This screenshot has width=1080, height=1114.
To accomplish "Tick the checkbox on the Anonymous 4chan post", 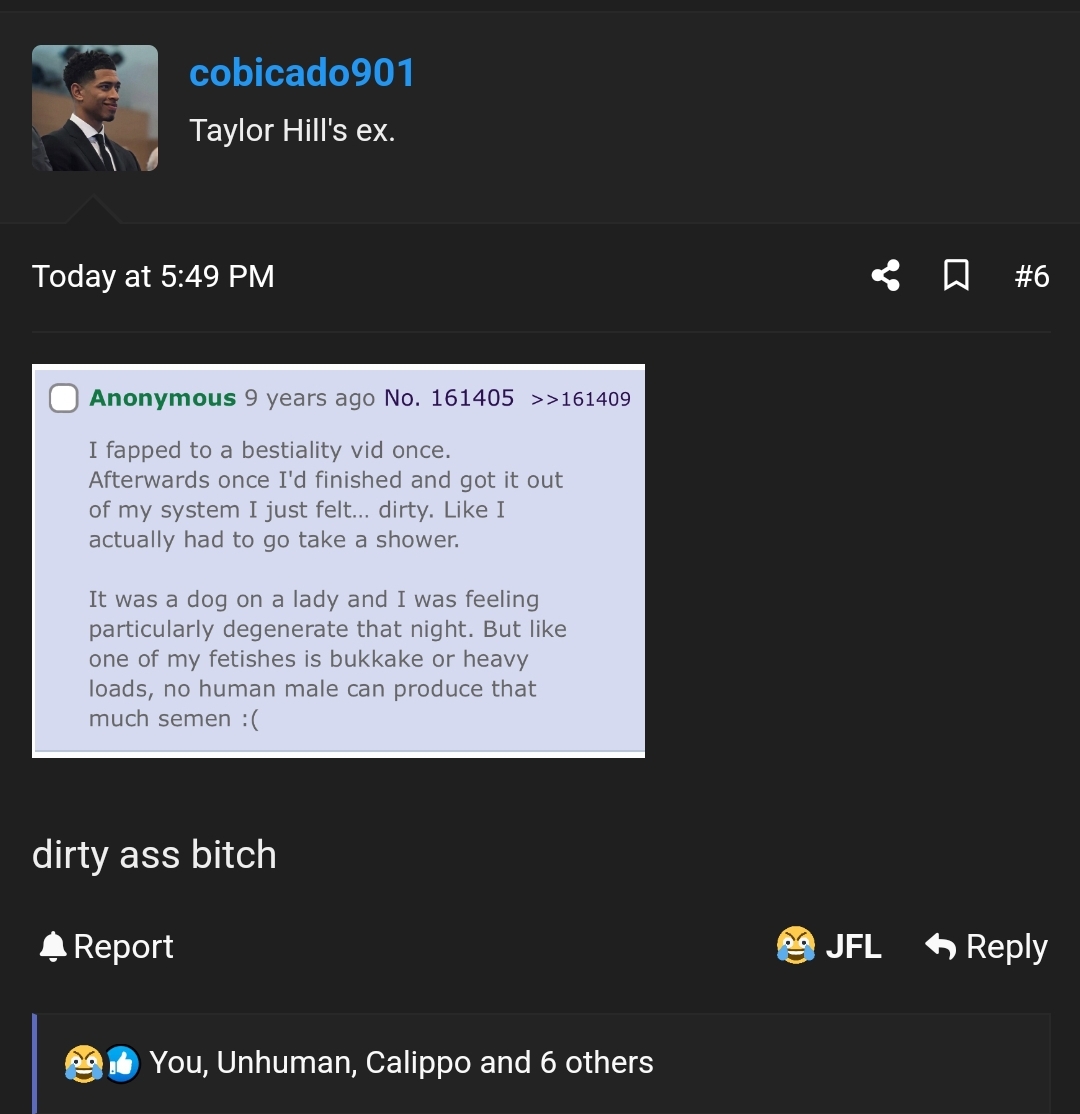I will pos(63,397).
